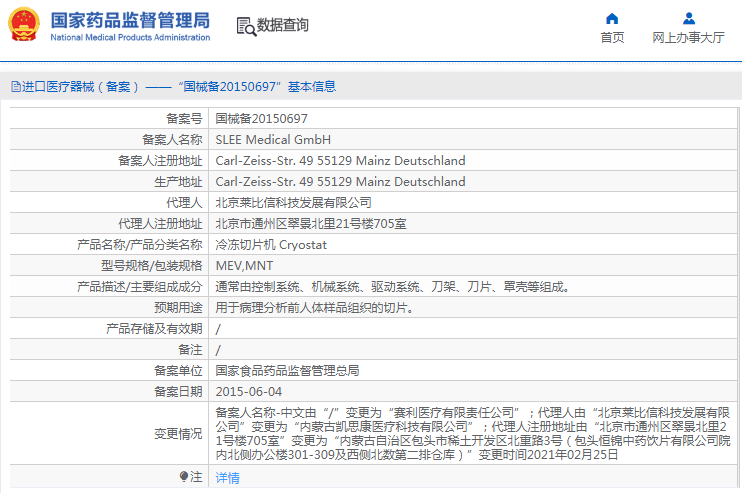Click the national emblem logo
This screenshot has height=493, width=742.
tap(25, 25)
